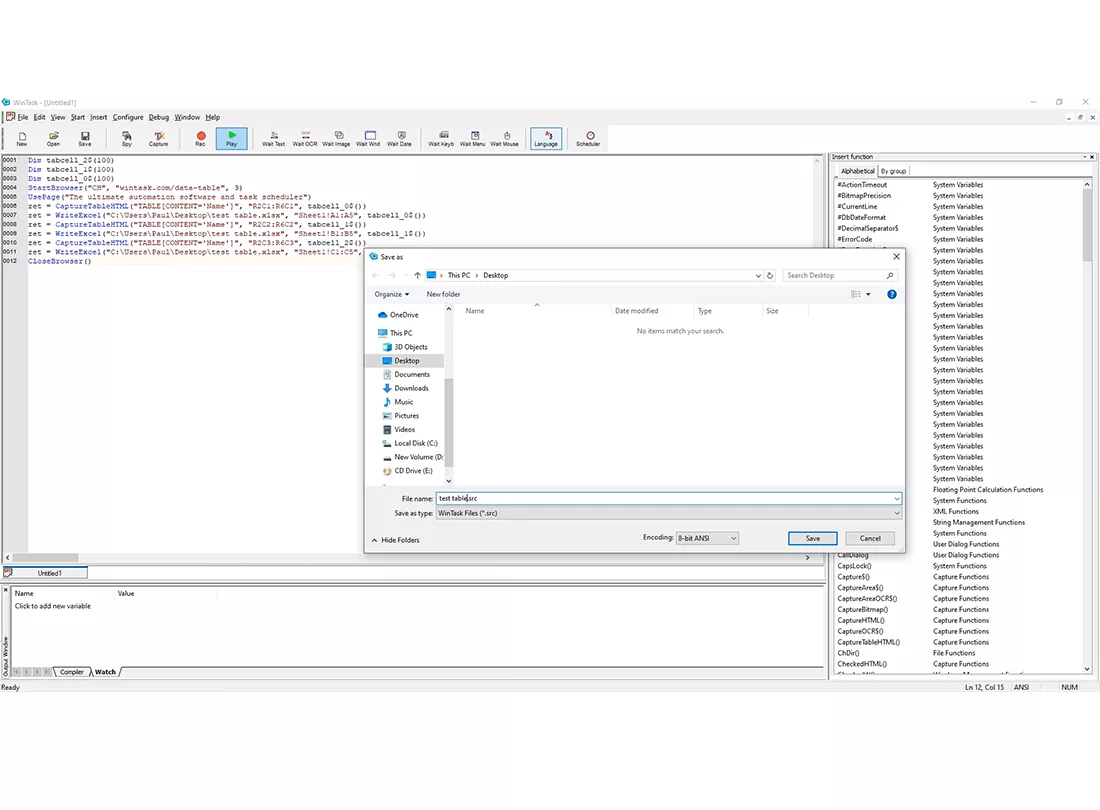Click 'Click to add new variable' row
This screenshot has width=1100, height=810.
pos(53,606)
